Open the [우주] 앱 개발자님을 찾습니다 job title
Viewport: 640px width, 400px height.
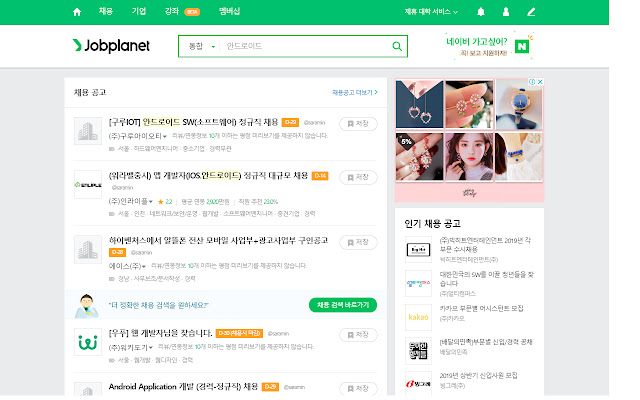click(160, 333)
